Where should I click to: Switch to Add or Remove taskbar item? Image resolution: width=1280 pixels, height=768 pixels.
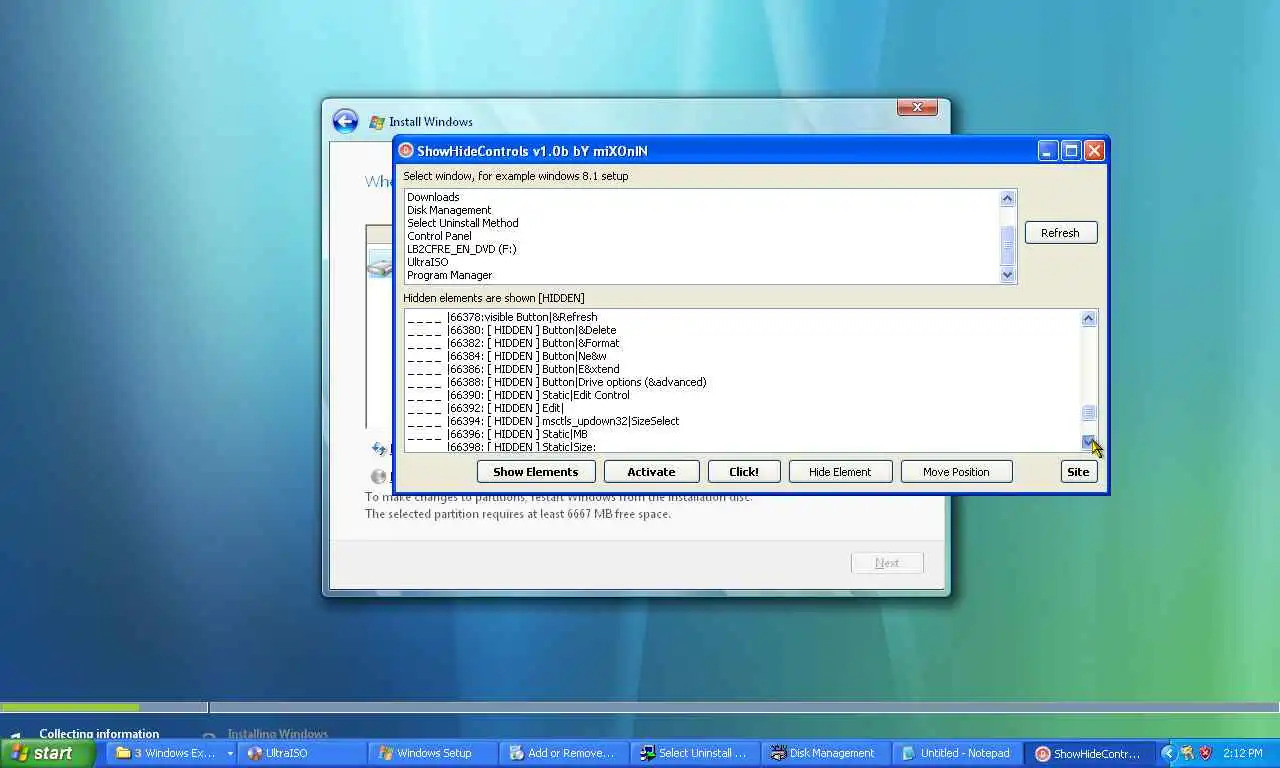click(x=563, y=753)
